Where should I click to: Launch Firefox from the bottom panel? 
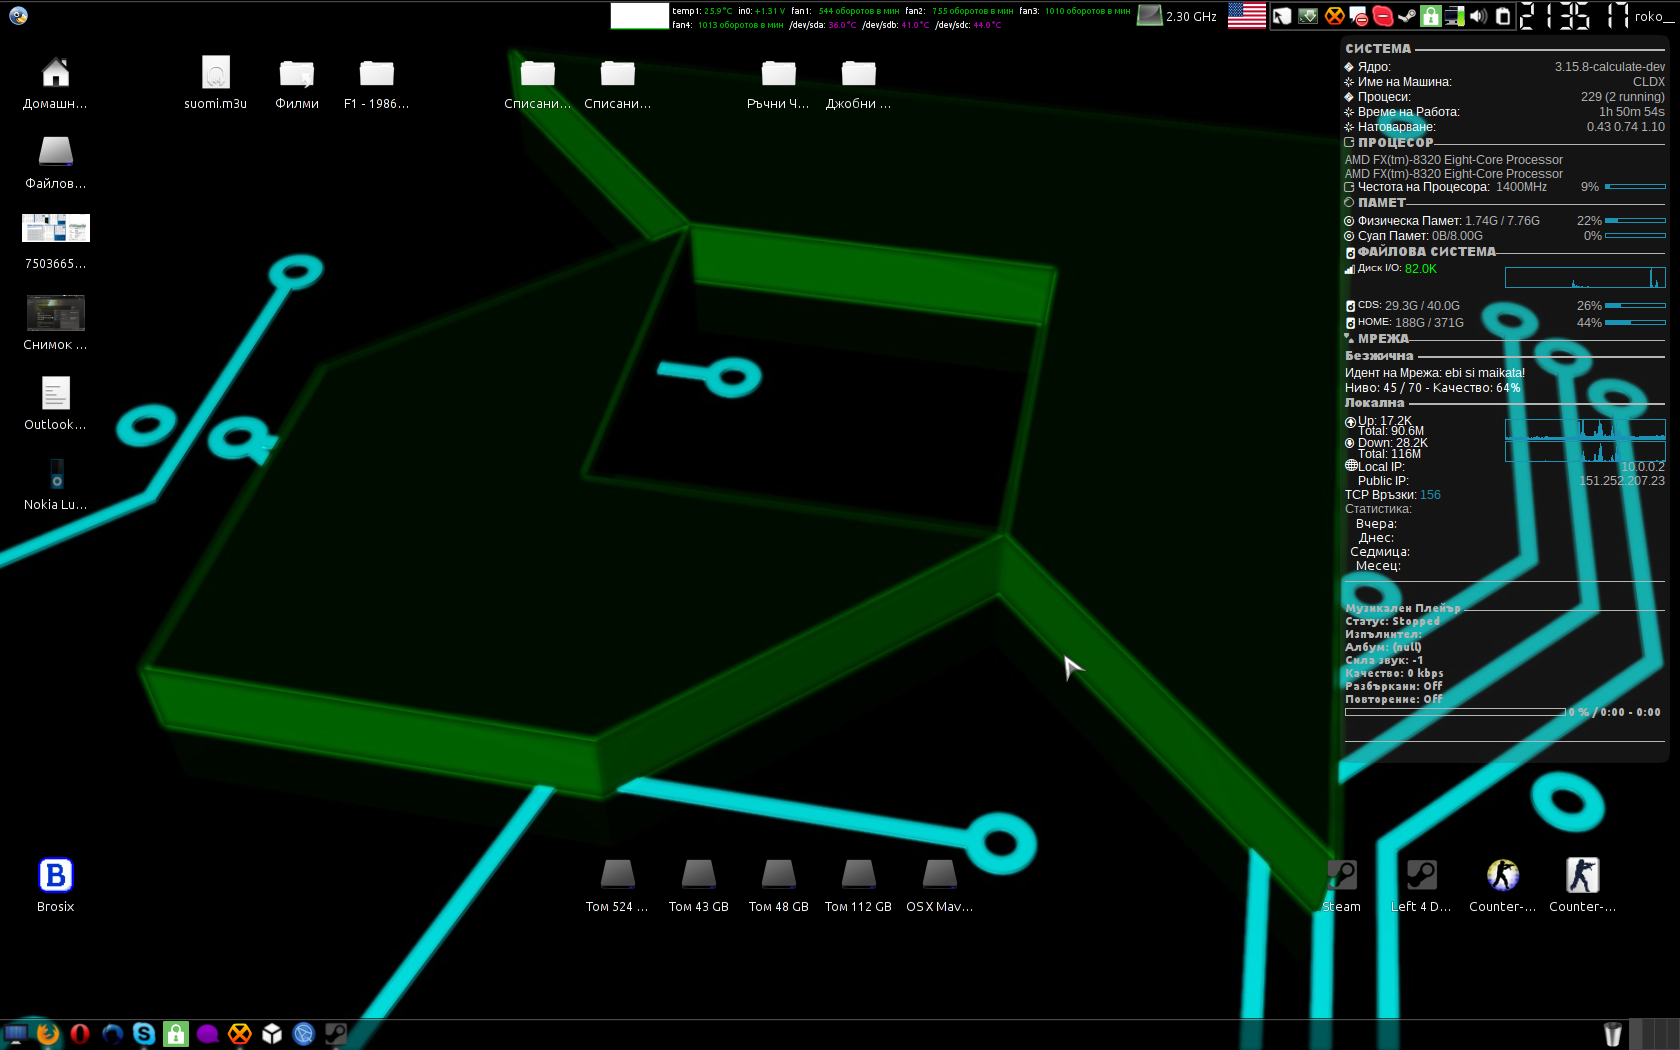pyautogui.click(x=47, y=1034)
